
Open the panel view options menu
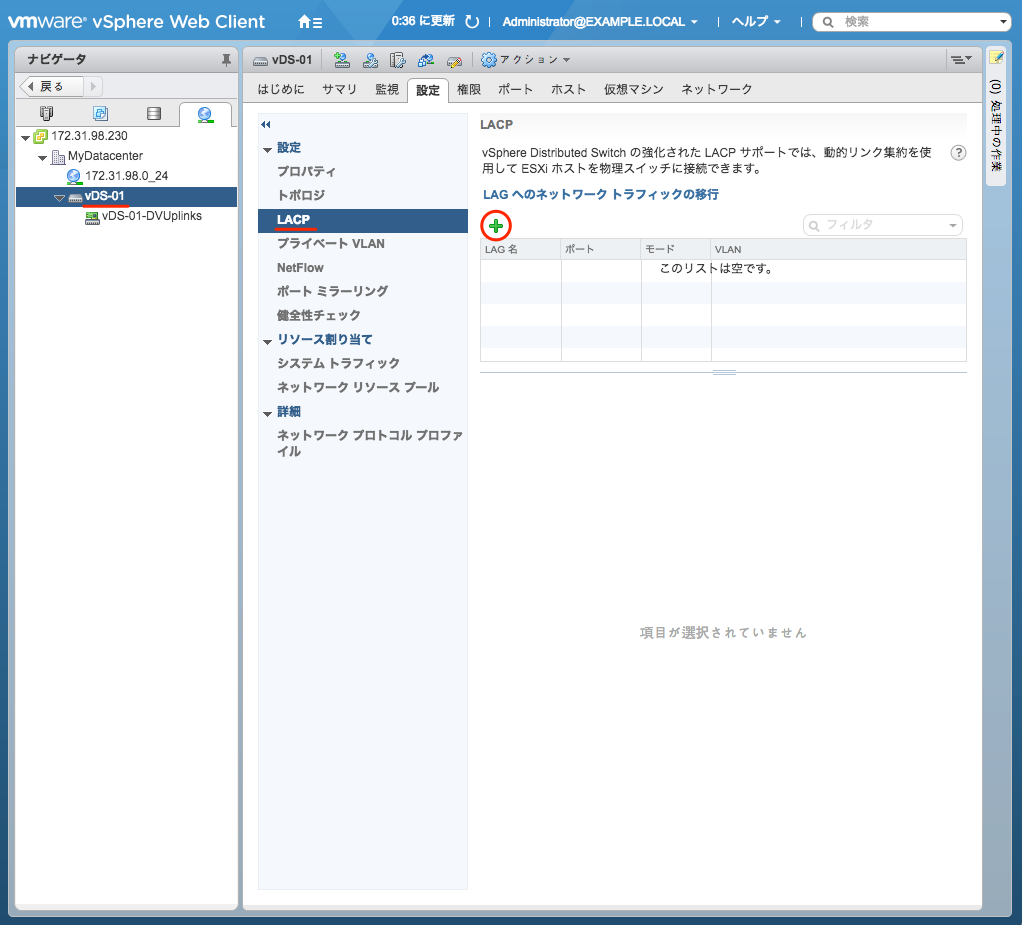(x=961, y=59)
